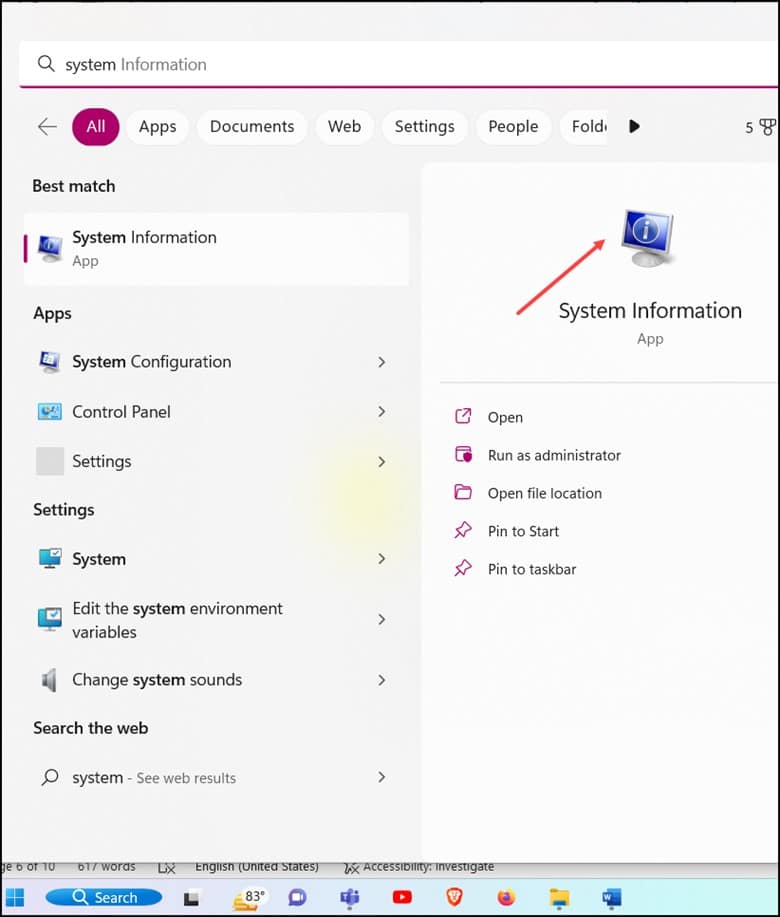780x917 pixels.
Task: Expand Change system sounds chevron
Action: coord(382,680)
